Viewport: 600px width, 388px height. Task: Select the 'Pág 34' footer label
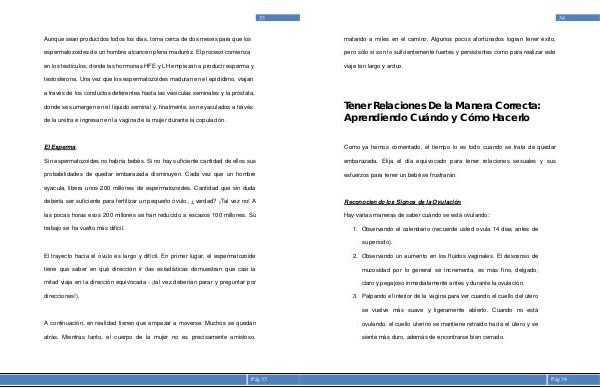point(559,379)
